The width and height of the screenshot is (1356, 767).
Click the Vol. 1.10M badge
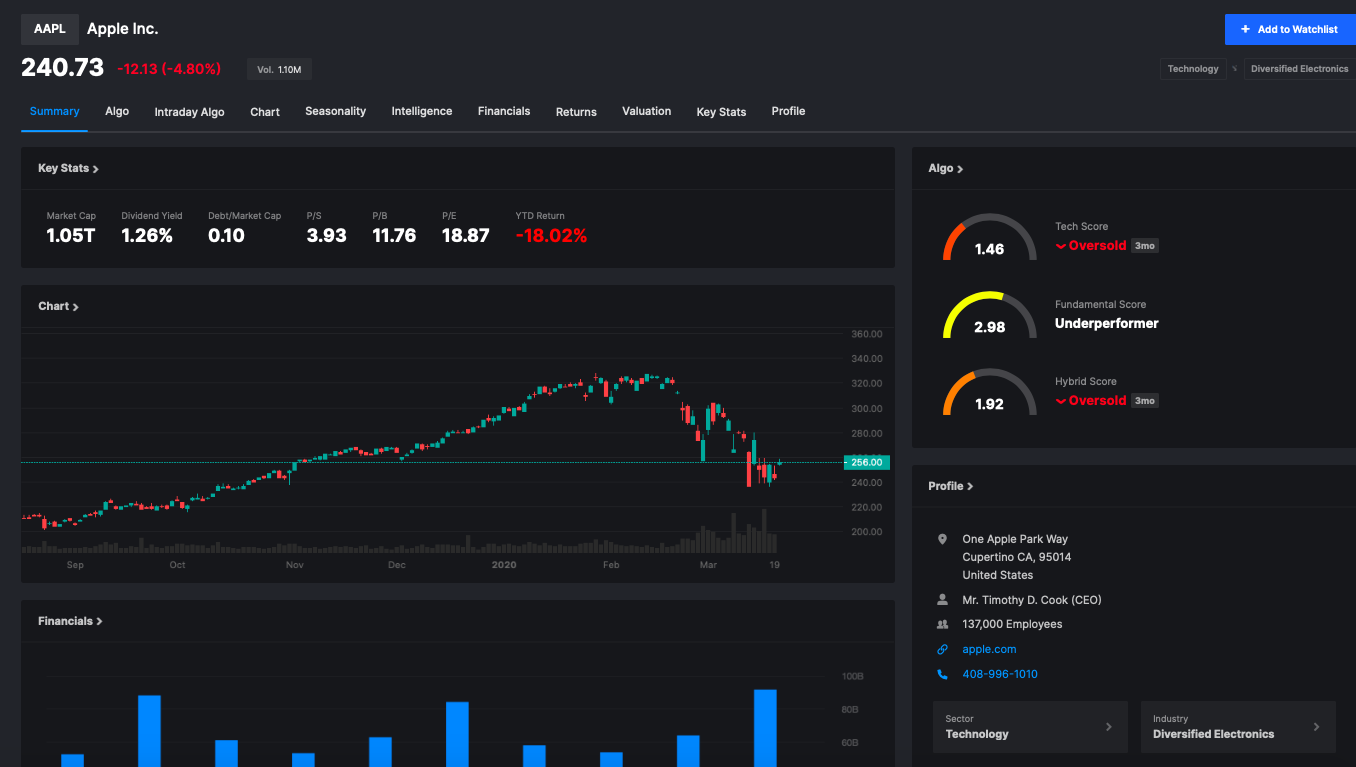[x=279, y=69]
